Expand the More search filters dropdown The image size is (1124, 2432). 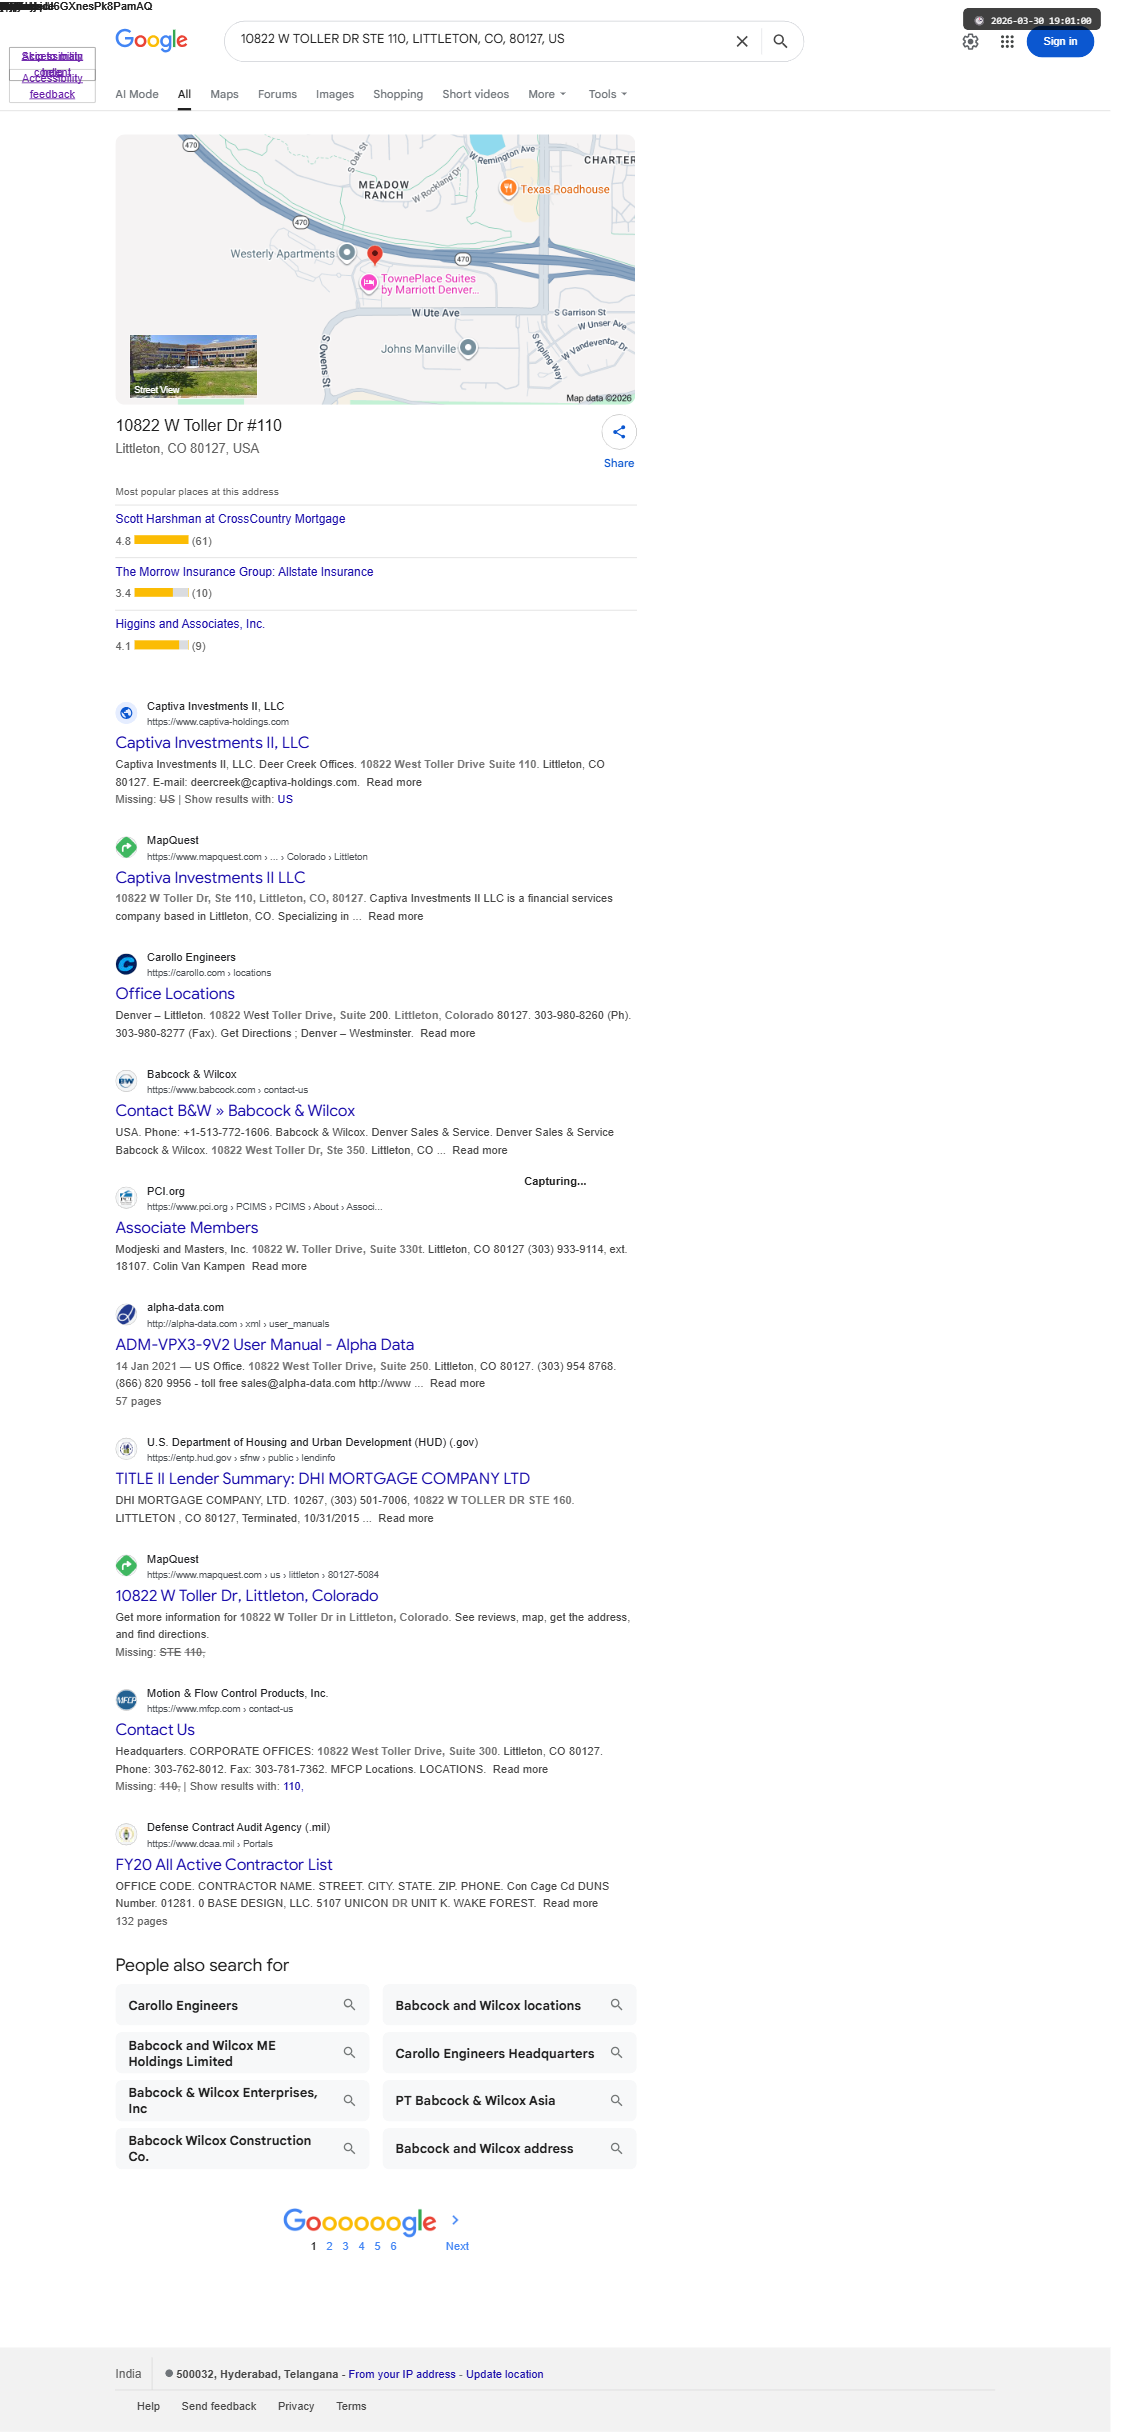[x=547, y=94]
